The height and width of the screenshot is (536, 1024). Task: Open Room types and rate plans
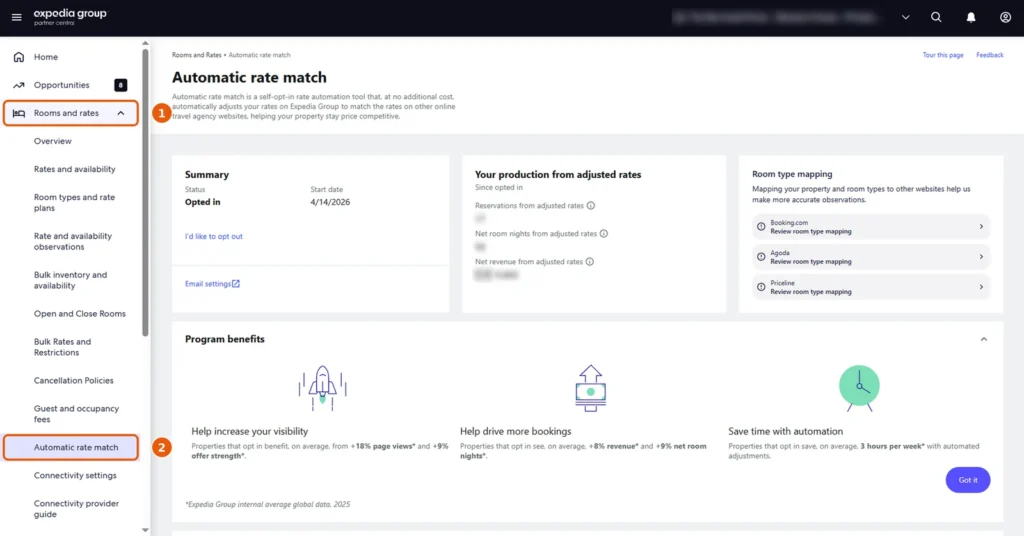(74, 202)
